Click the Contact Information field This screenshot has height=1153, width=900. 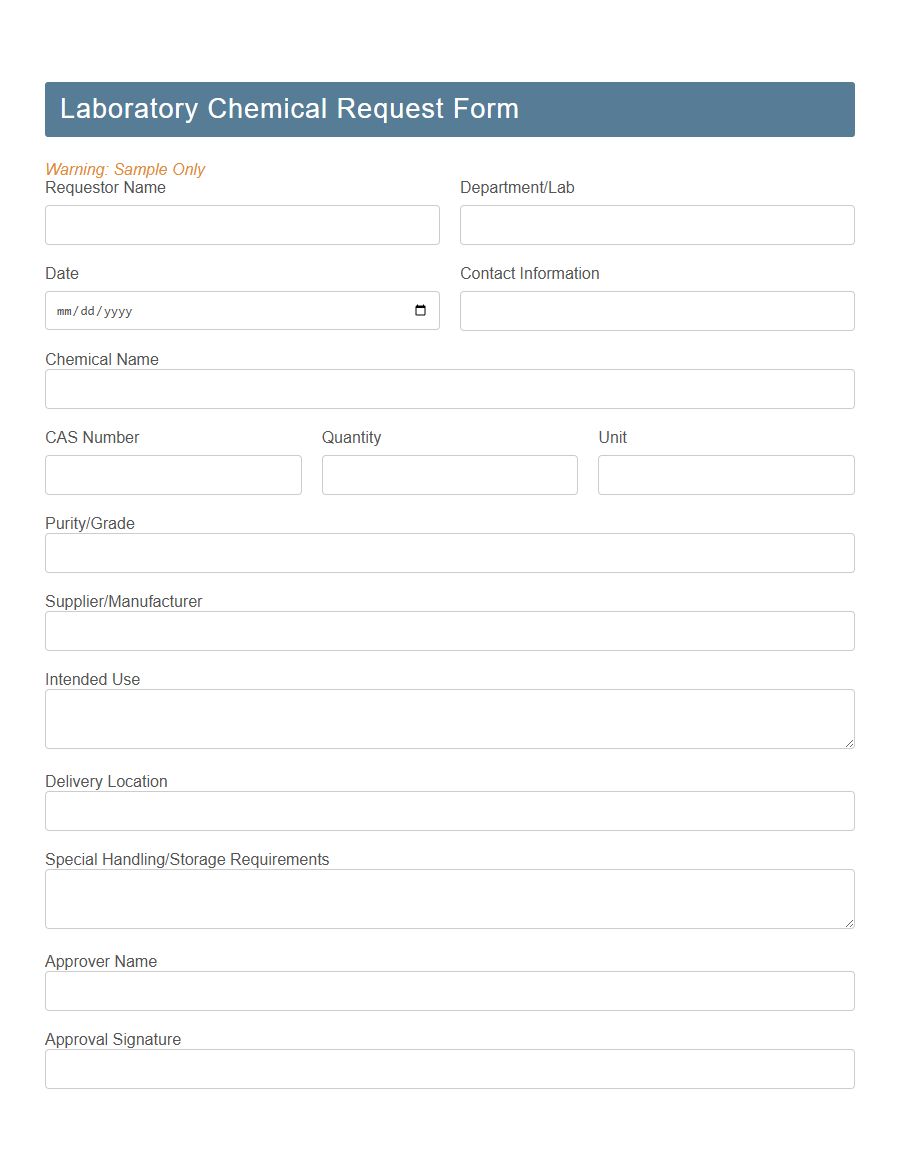point(657,310)
